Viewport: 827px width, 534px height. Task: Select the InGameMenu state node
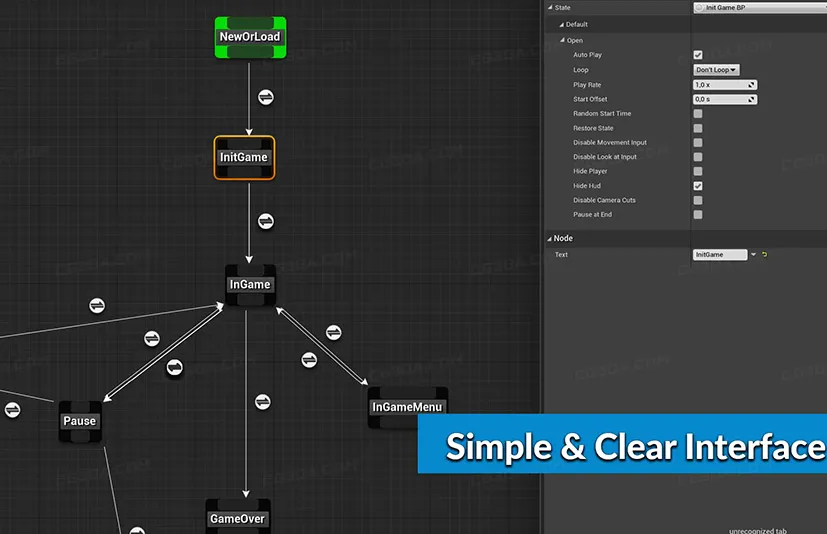(x=408, y=407)
